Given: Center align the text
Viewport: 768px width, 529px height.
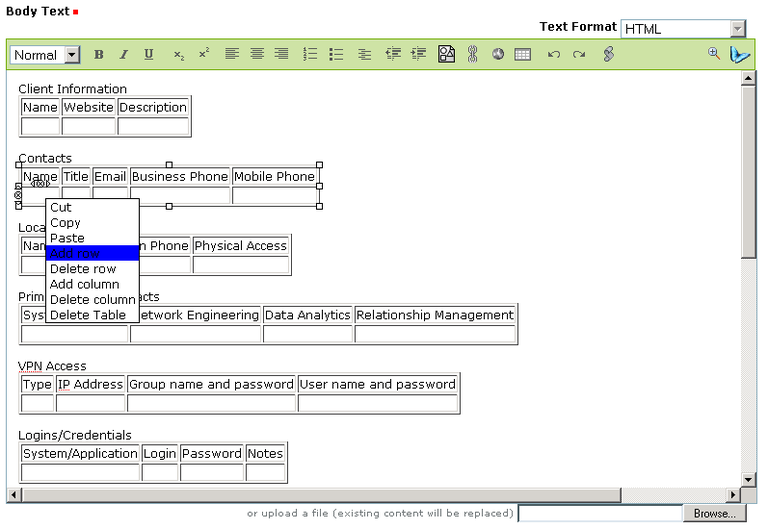Looking at the screenshot, I should [x=257, y=55].
